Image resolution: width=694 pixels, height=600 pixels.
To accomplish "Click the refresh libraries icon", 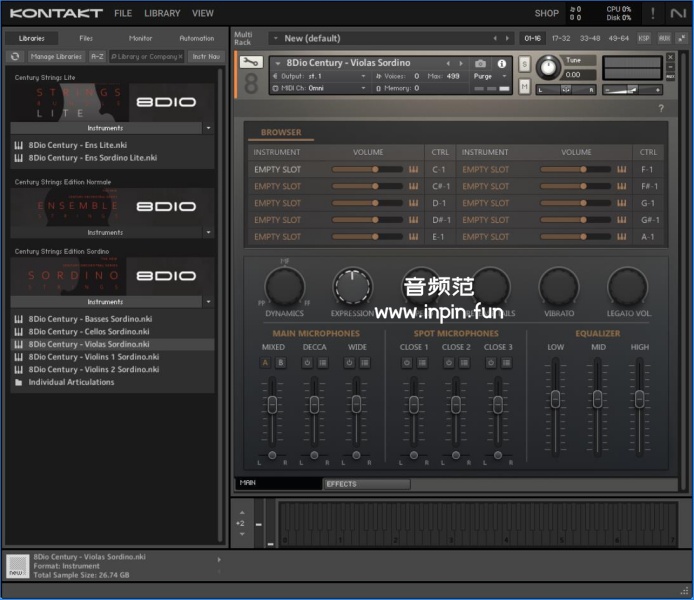I will [16, 57].
